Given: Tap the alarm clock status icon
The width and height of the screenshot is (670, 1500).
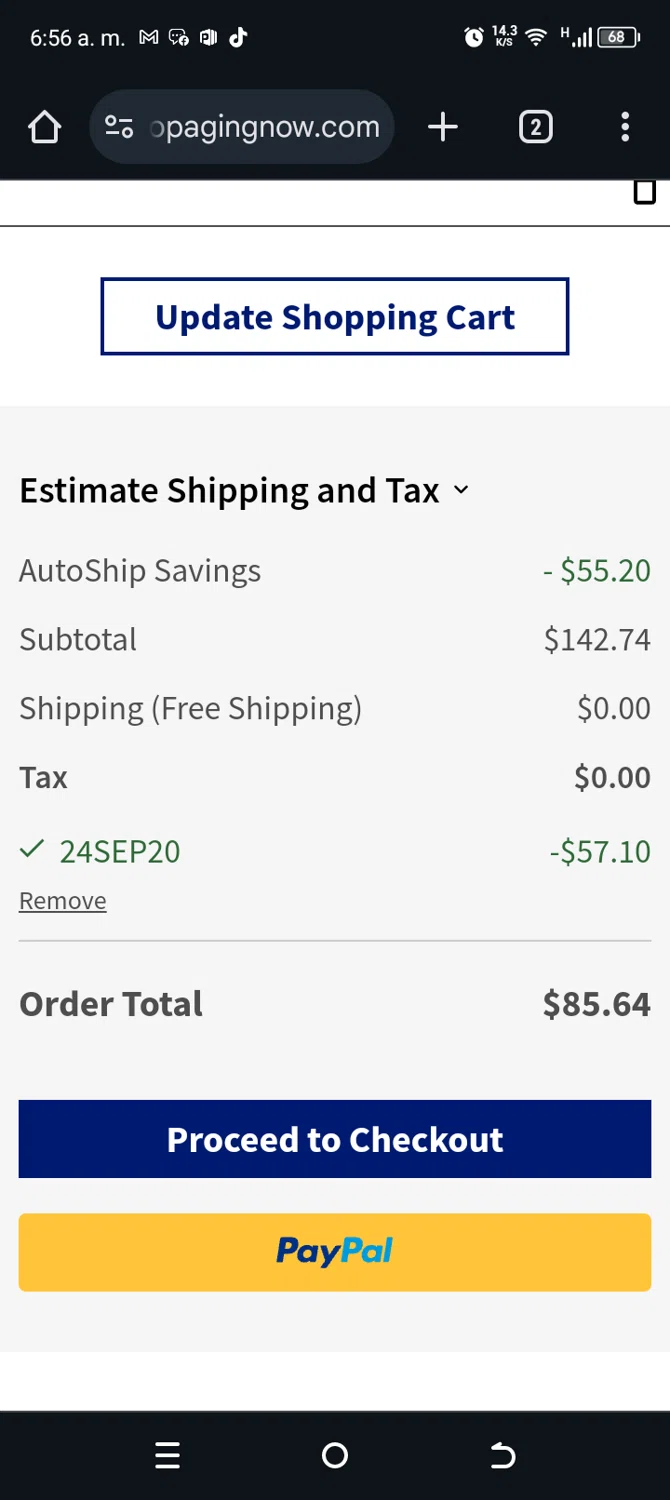Looking at the screenshot, I should point(474,38).
